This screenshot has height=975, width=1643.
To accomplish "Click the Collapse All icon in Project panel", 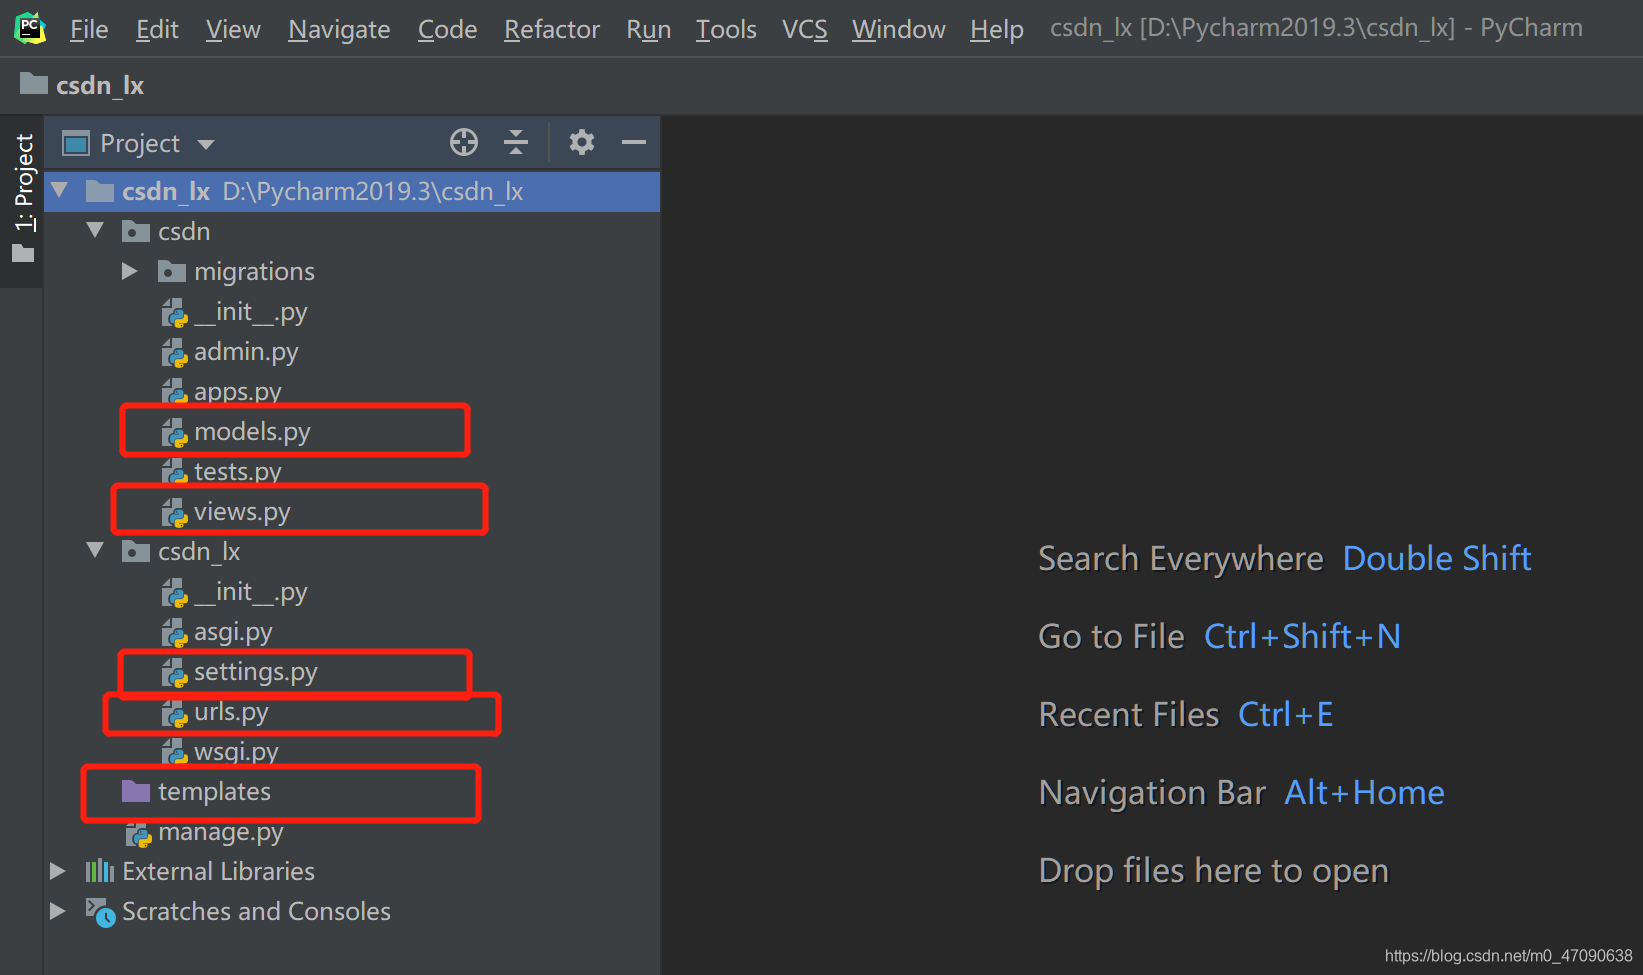I will point(516,142).
